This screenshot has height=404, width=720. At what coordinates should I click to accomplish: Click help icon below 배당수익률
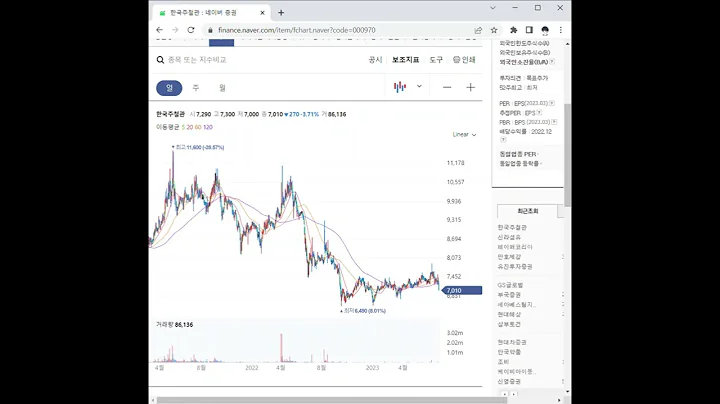503,139
